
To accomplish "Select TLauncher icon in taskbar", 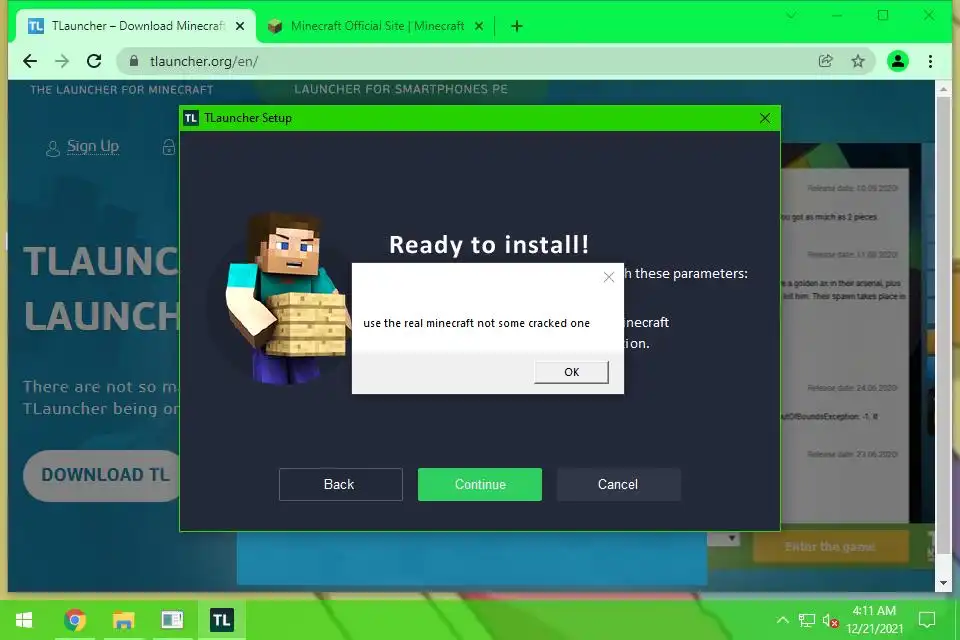I will [x=222, y=620].
